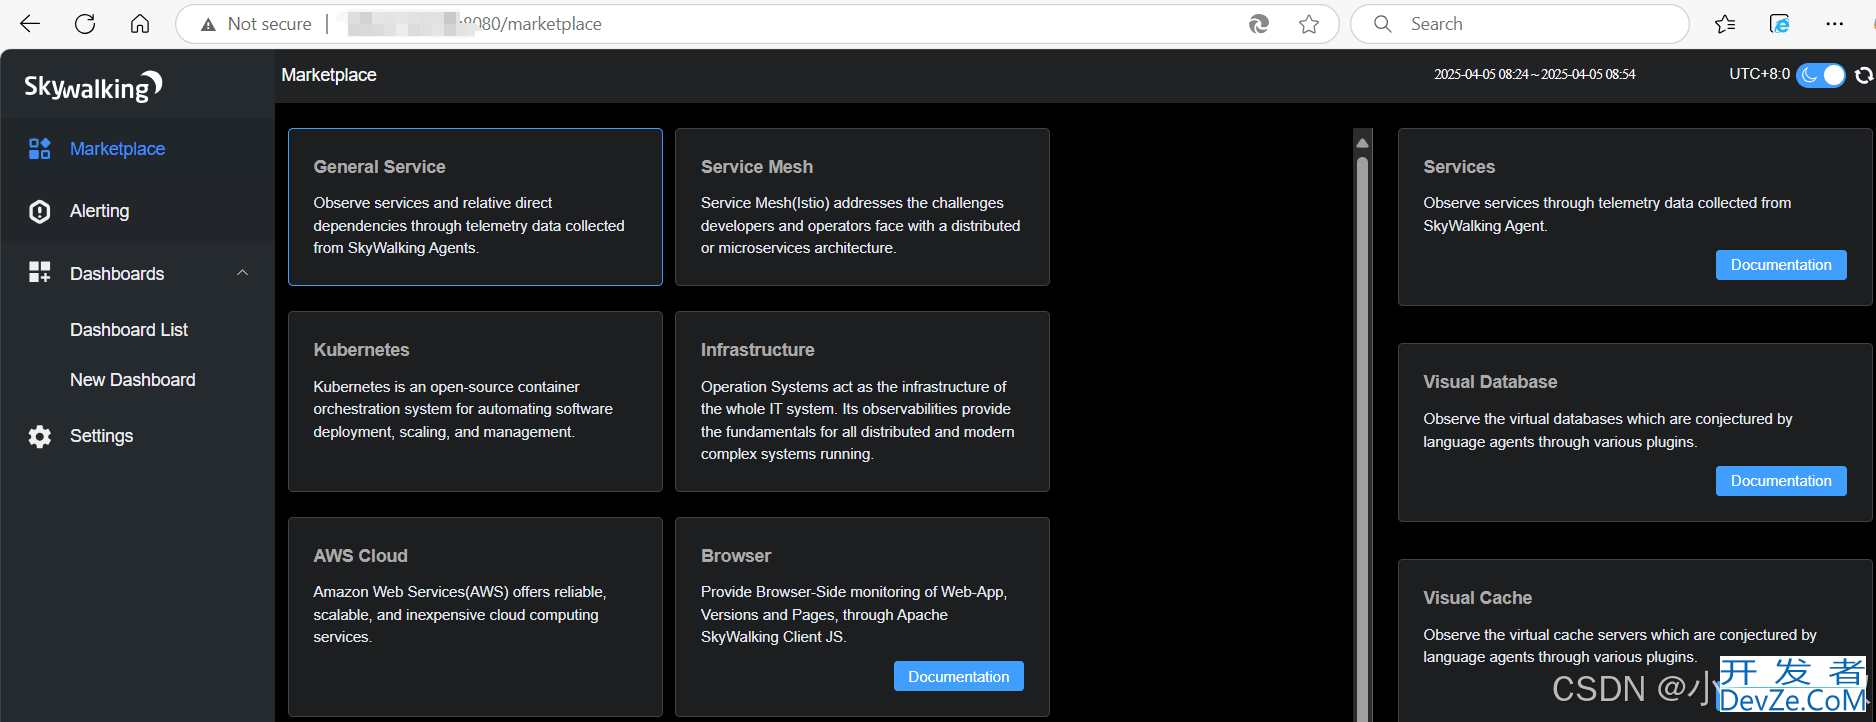The width and height of the screenshot is (1876, 722).
Task: Open Documentation for the Services card
Action: tap(1781, 265)
